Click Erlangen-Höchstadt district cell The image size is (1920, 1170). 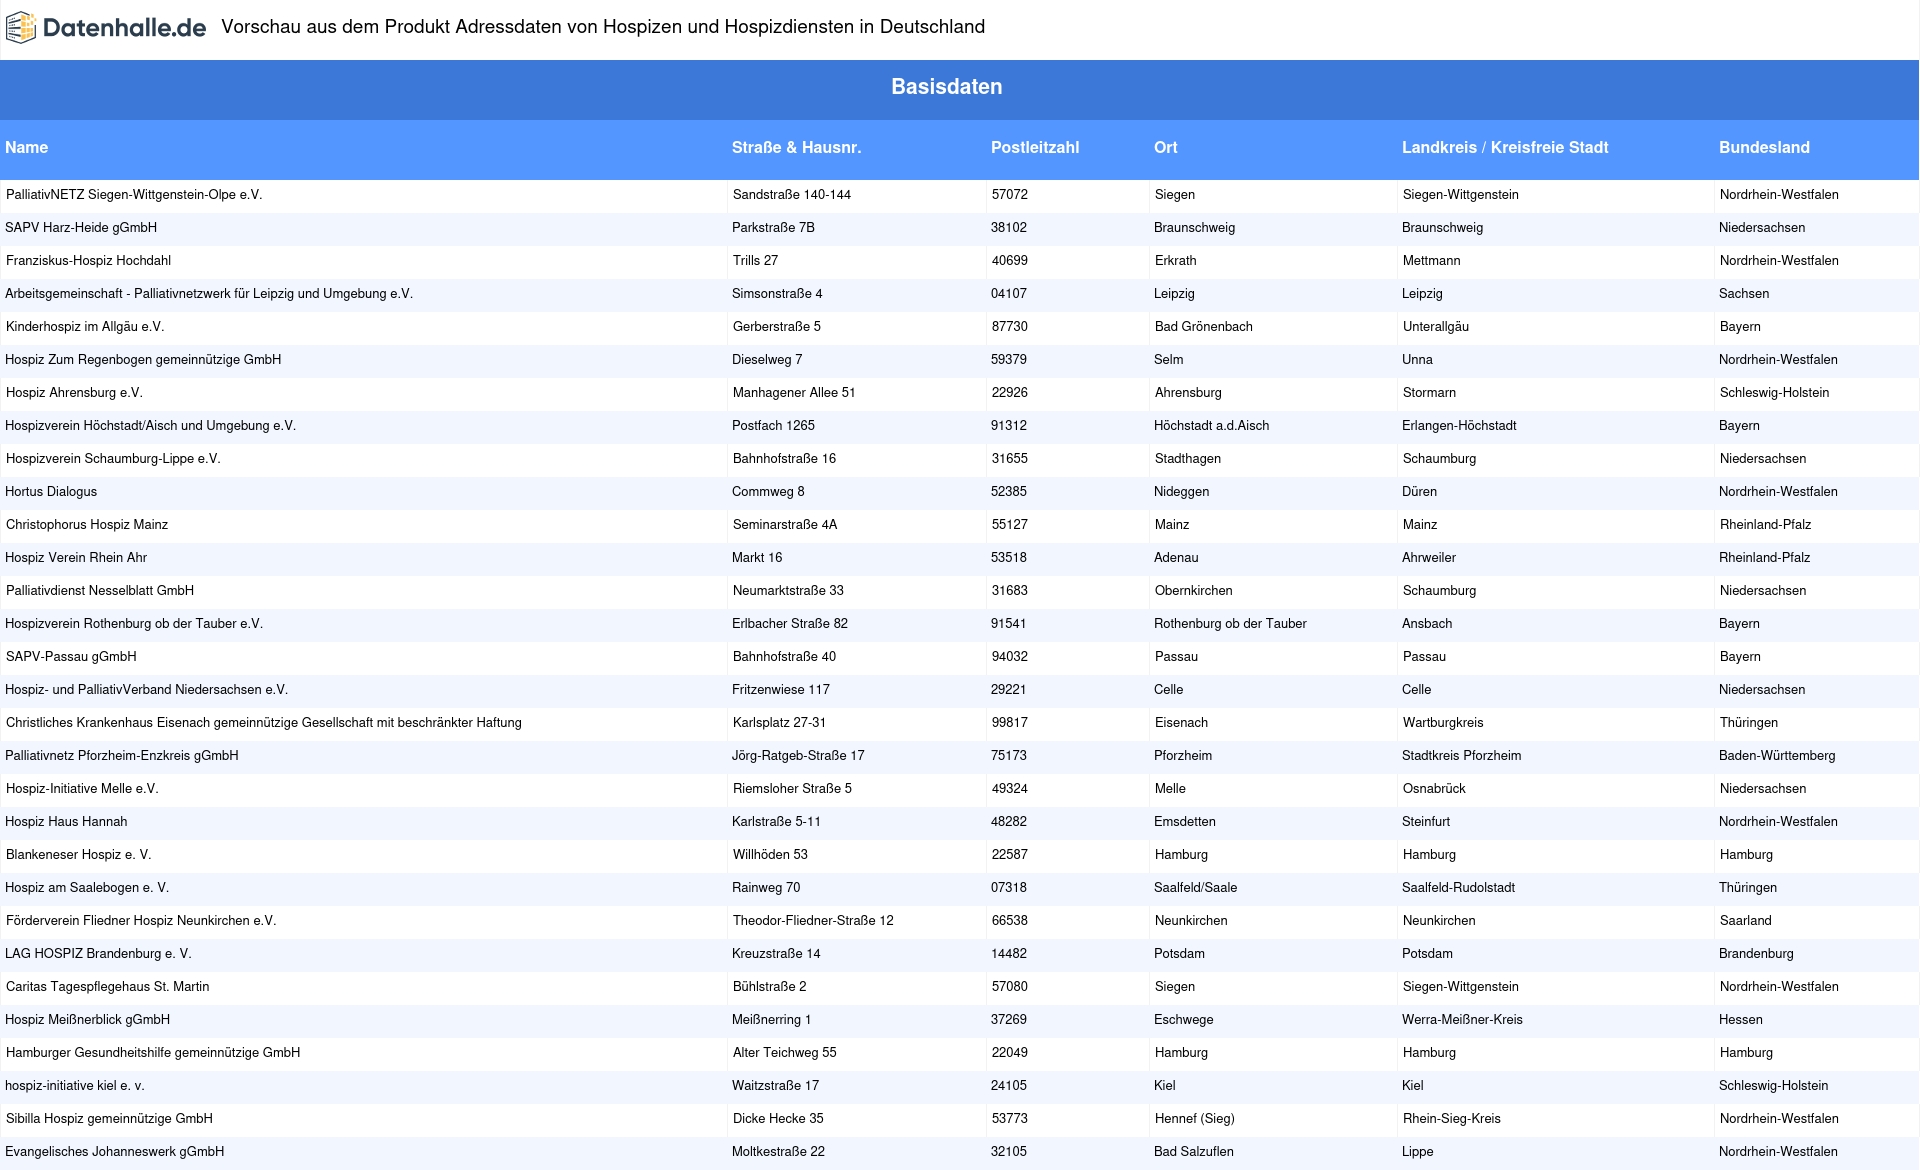tap(1459, 426)
